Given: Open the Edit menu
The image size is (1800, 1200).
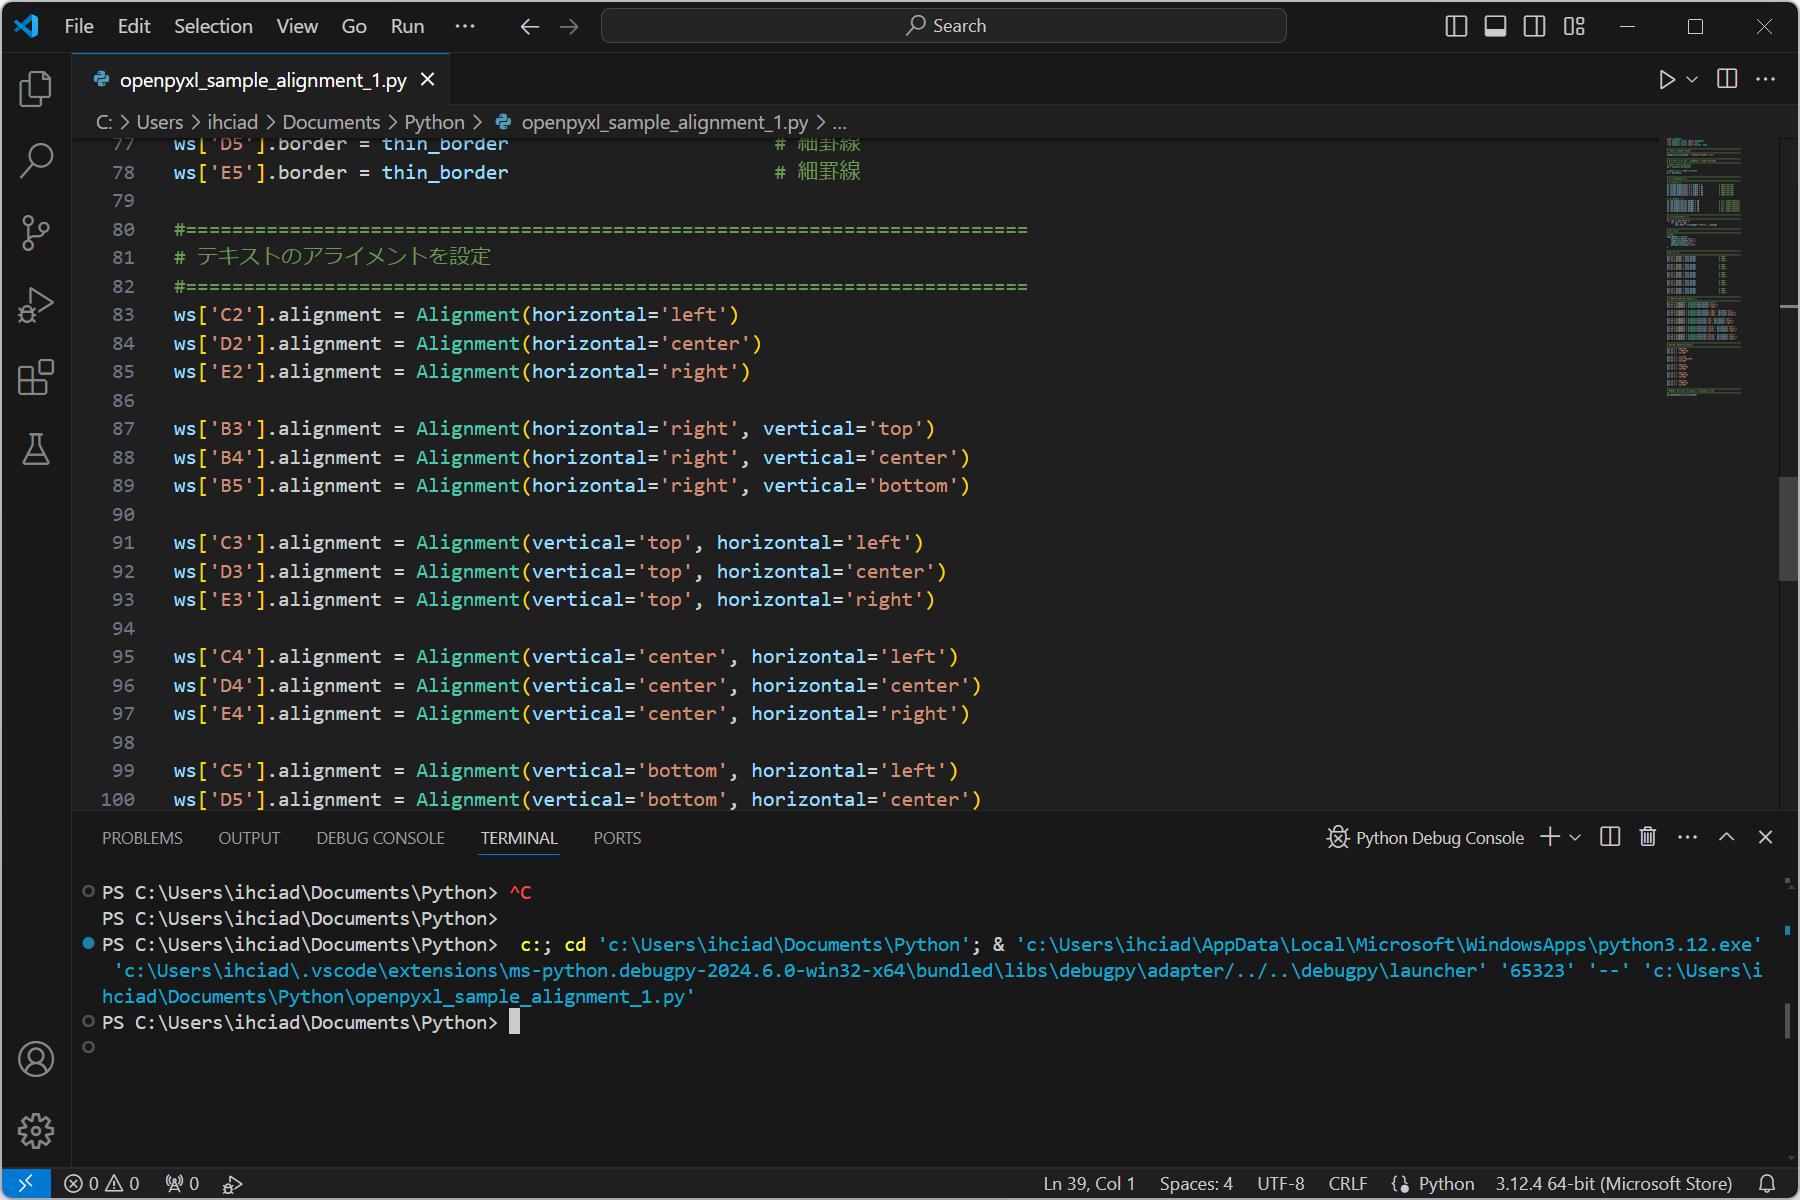Looking at the screenshot, I should pyautogui.click(x=134, y=26).
